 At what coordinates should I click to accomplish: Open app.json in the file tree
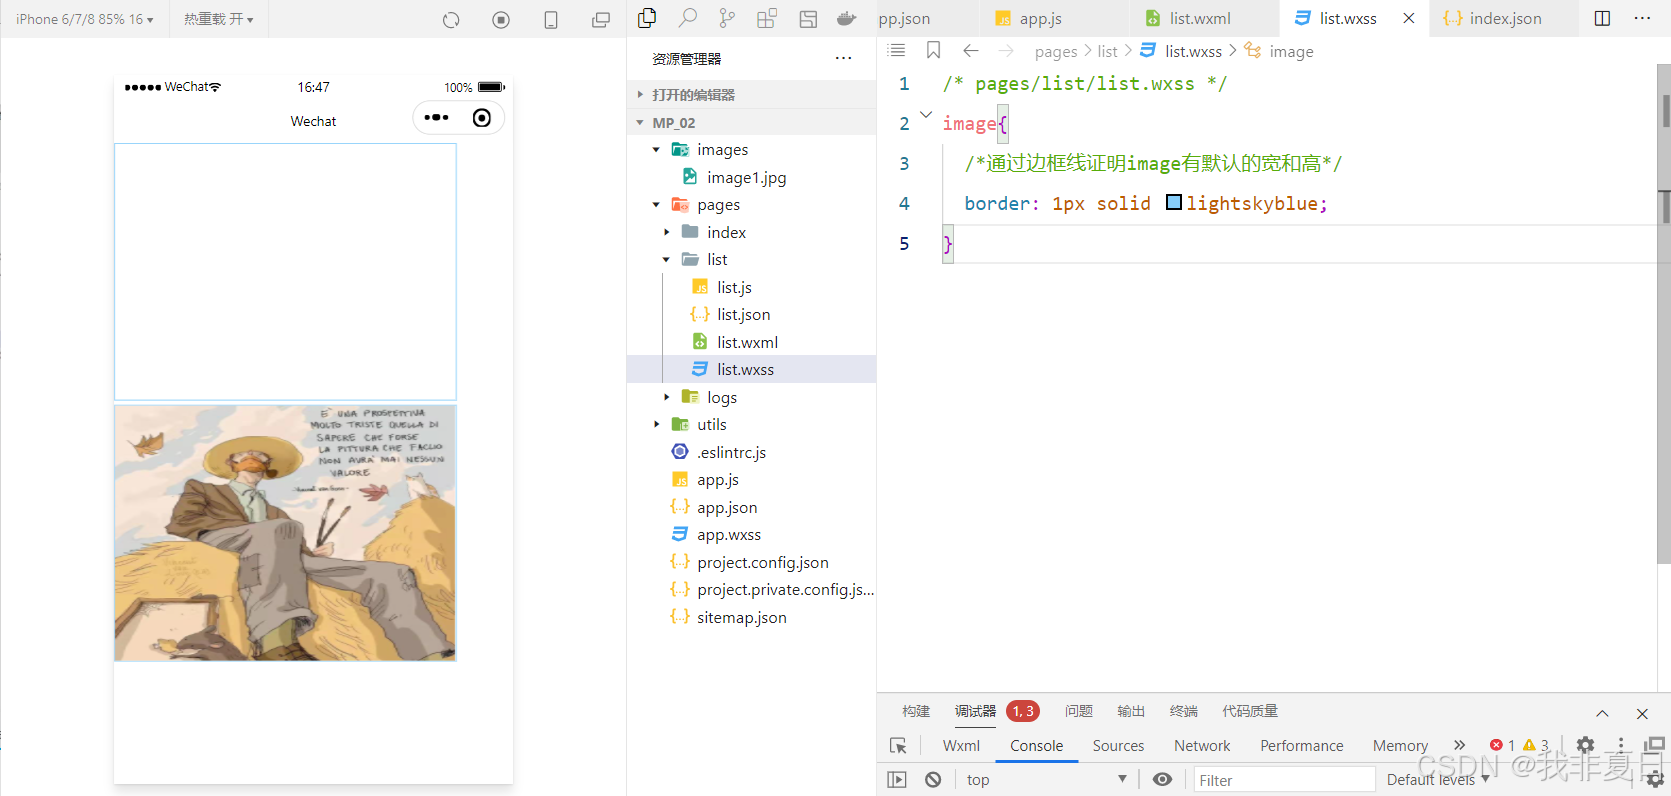(727, 507)
